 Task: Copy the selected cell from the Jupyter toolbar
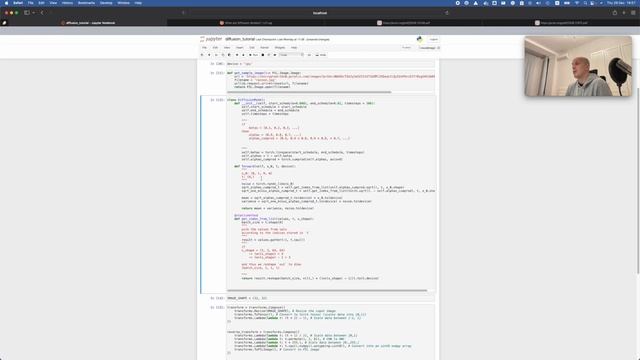coord(223,55)
